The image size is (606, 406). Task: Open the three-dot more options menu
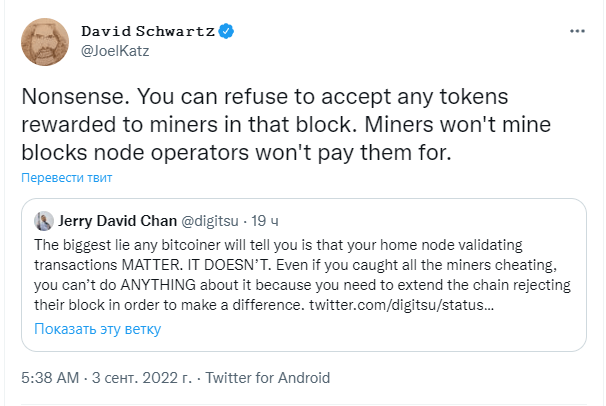click(x=577, y=31)
